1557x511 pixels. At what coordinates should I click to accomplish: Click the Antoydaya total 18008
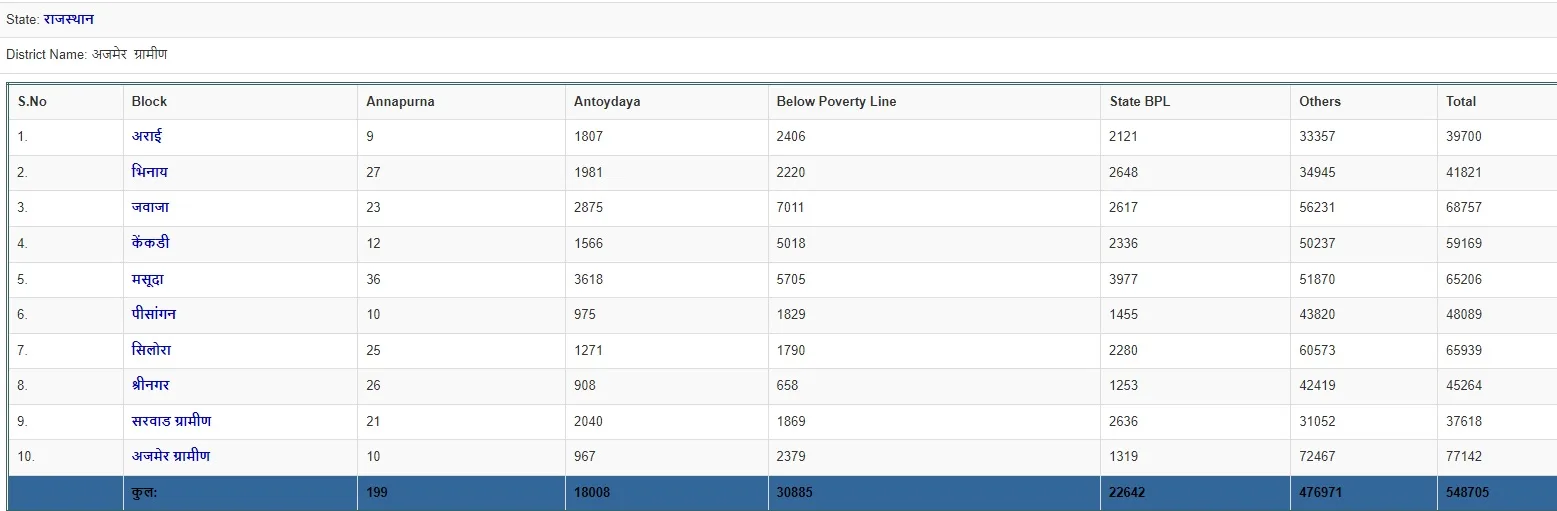[593, 493]
